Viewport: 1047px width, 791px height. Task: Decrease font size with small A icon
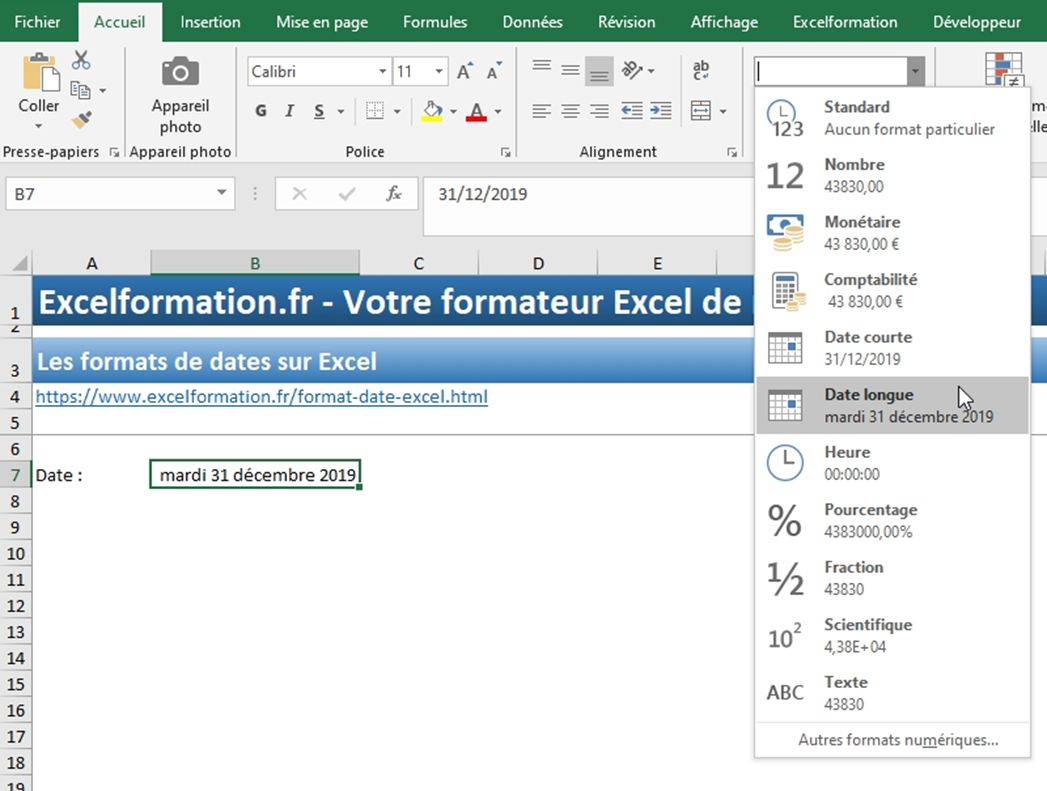click(x=494, y=71)
